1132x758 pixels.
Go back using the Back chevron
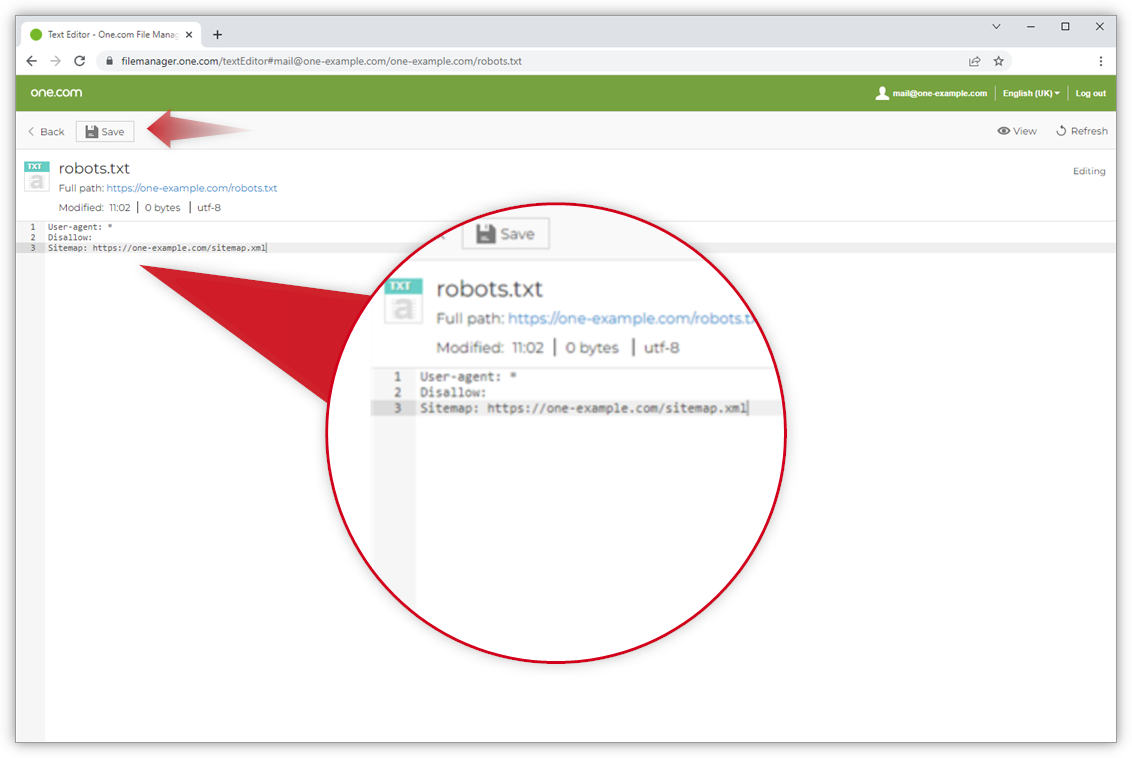click(x=46, y=132)
